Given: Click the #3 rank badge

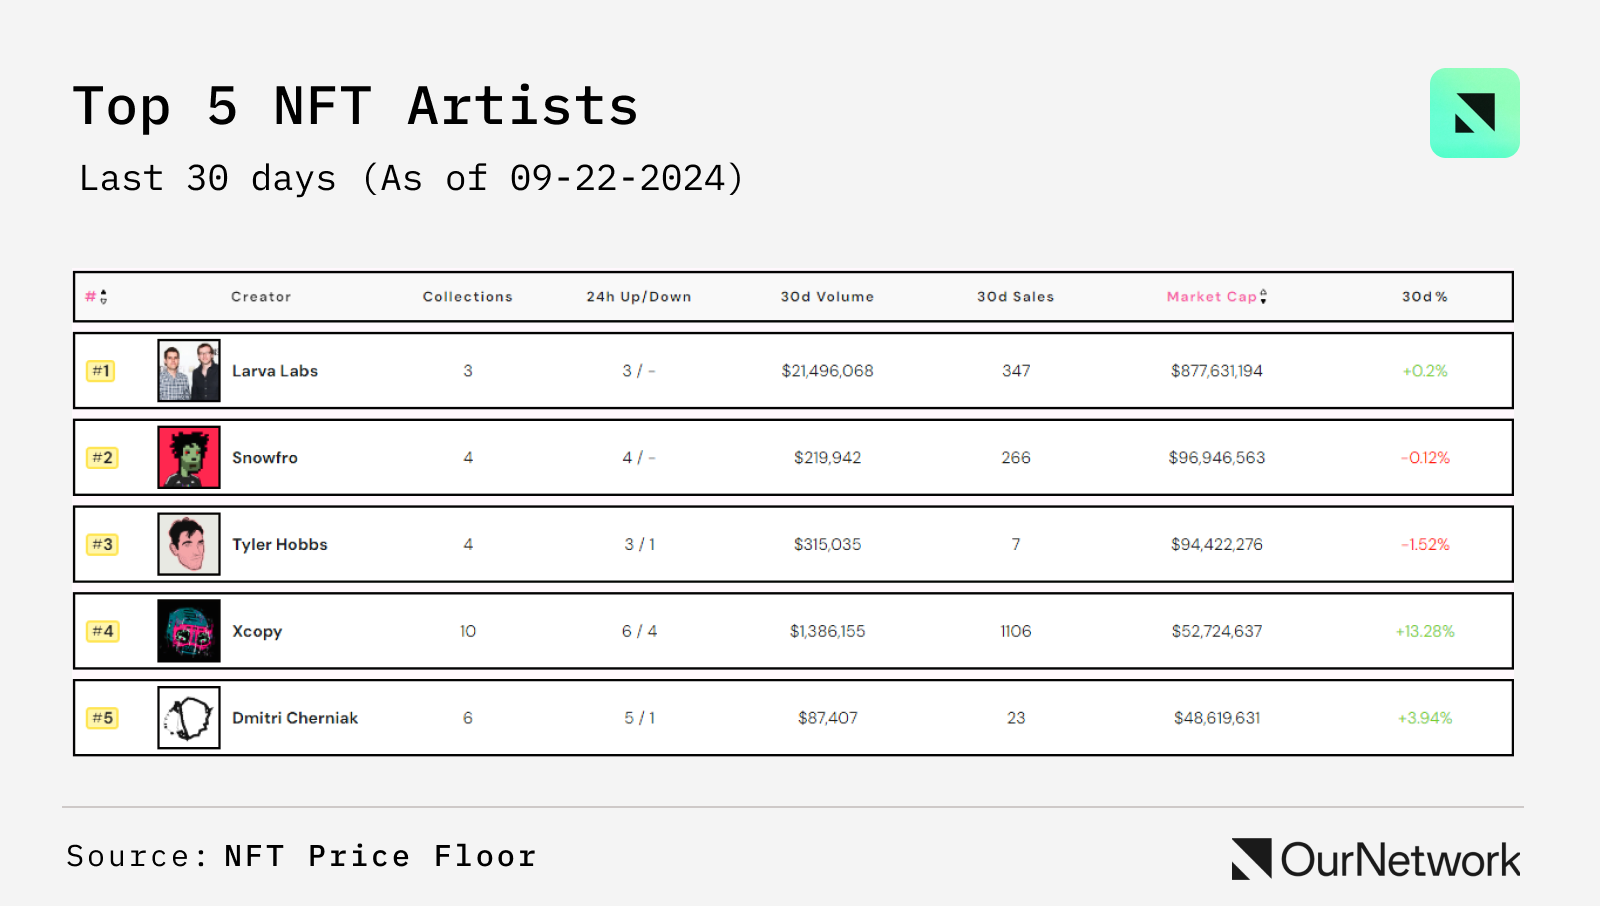Looking at the screenshot, I should click(102, 544).
